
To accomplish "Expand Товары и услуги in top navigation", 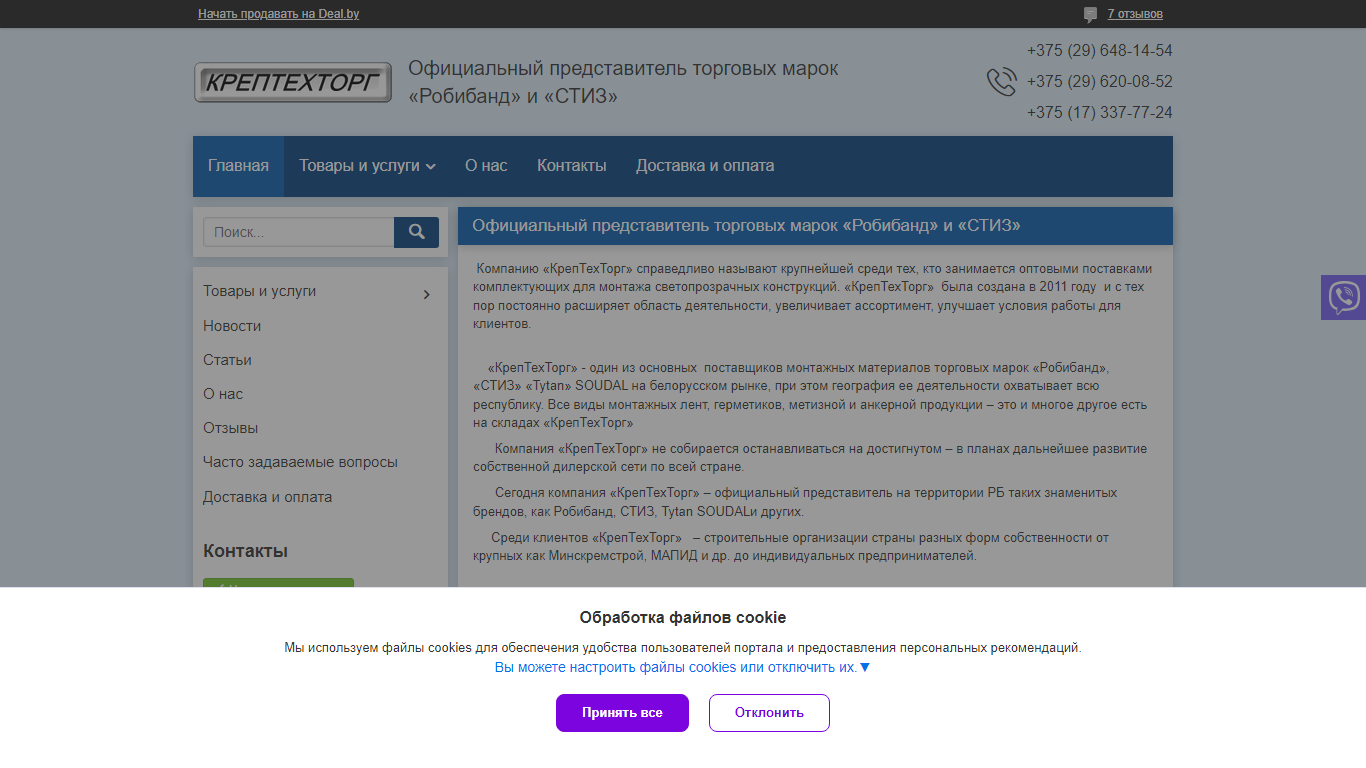I will [367, 166].
